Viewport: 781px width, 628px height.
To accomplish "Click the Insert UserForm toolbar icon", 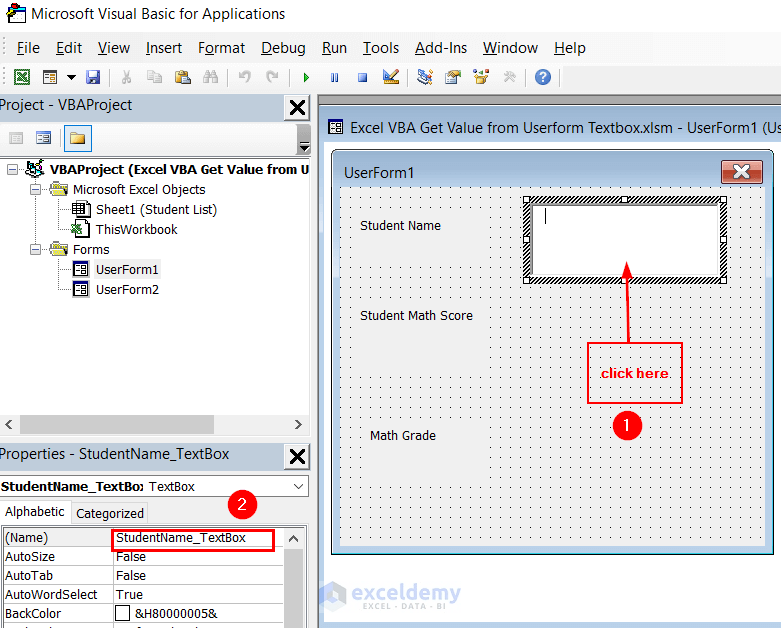I will (49, 77).
